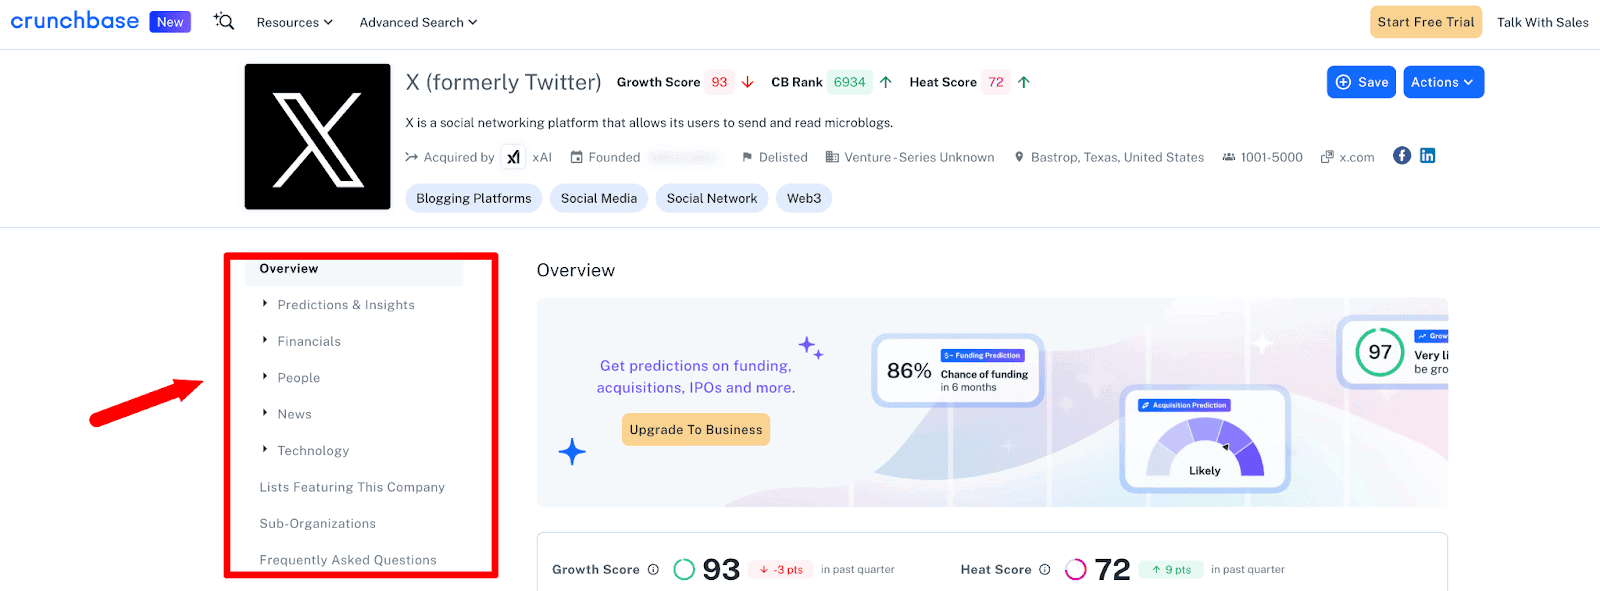Expand the Predictions & Insights section

point(345,305)
